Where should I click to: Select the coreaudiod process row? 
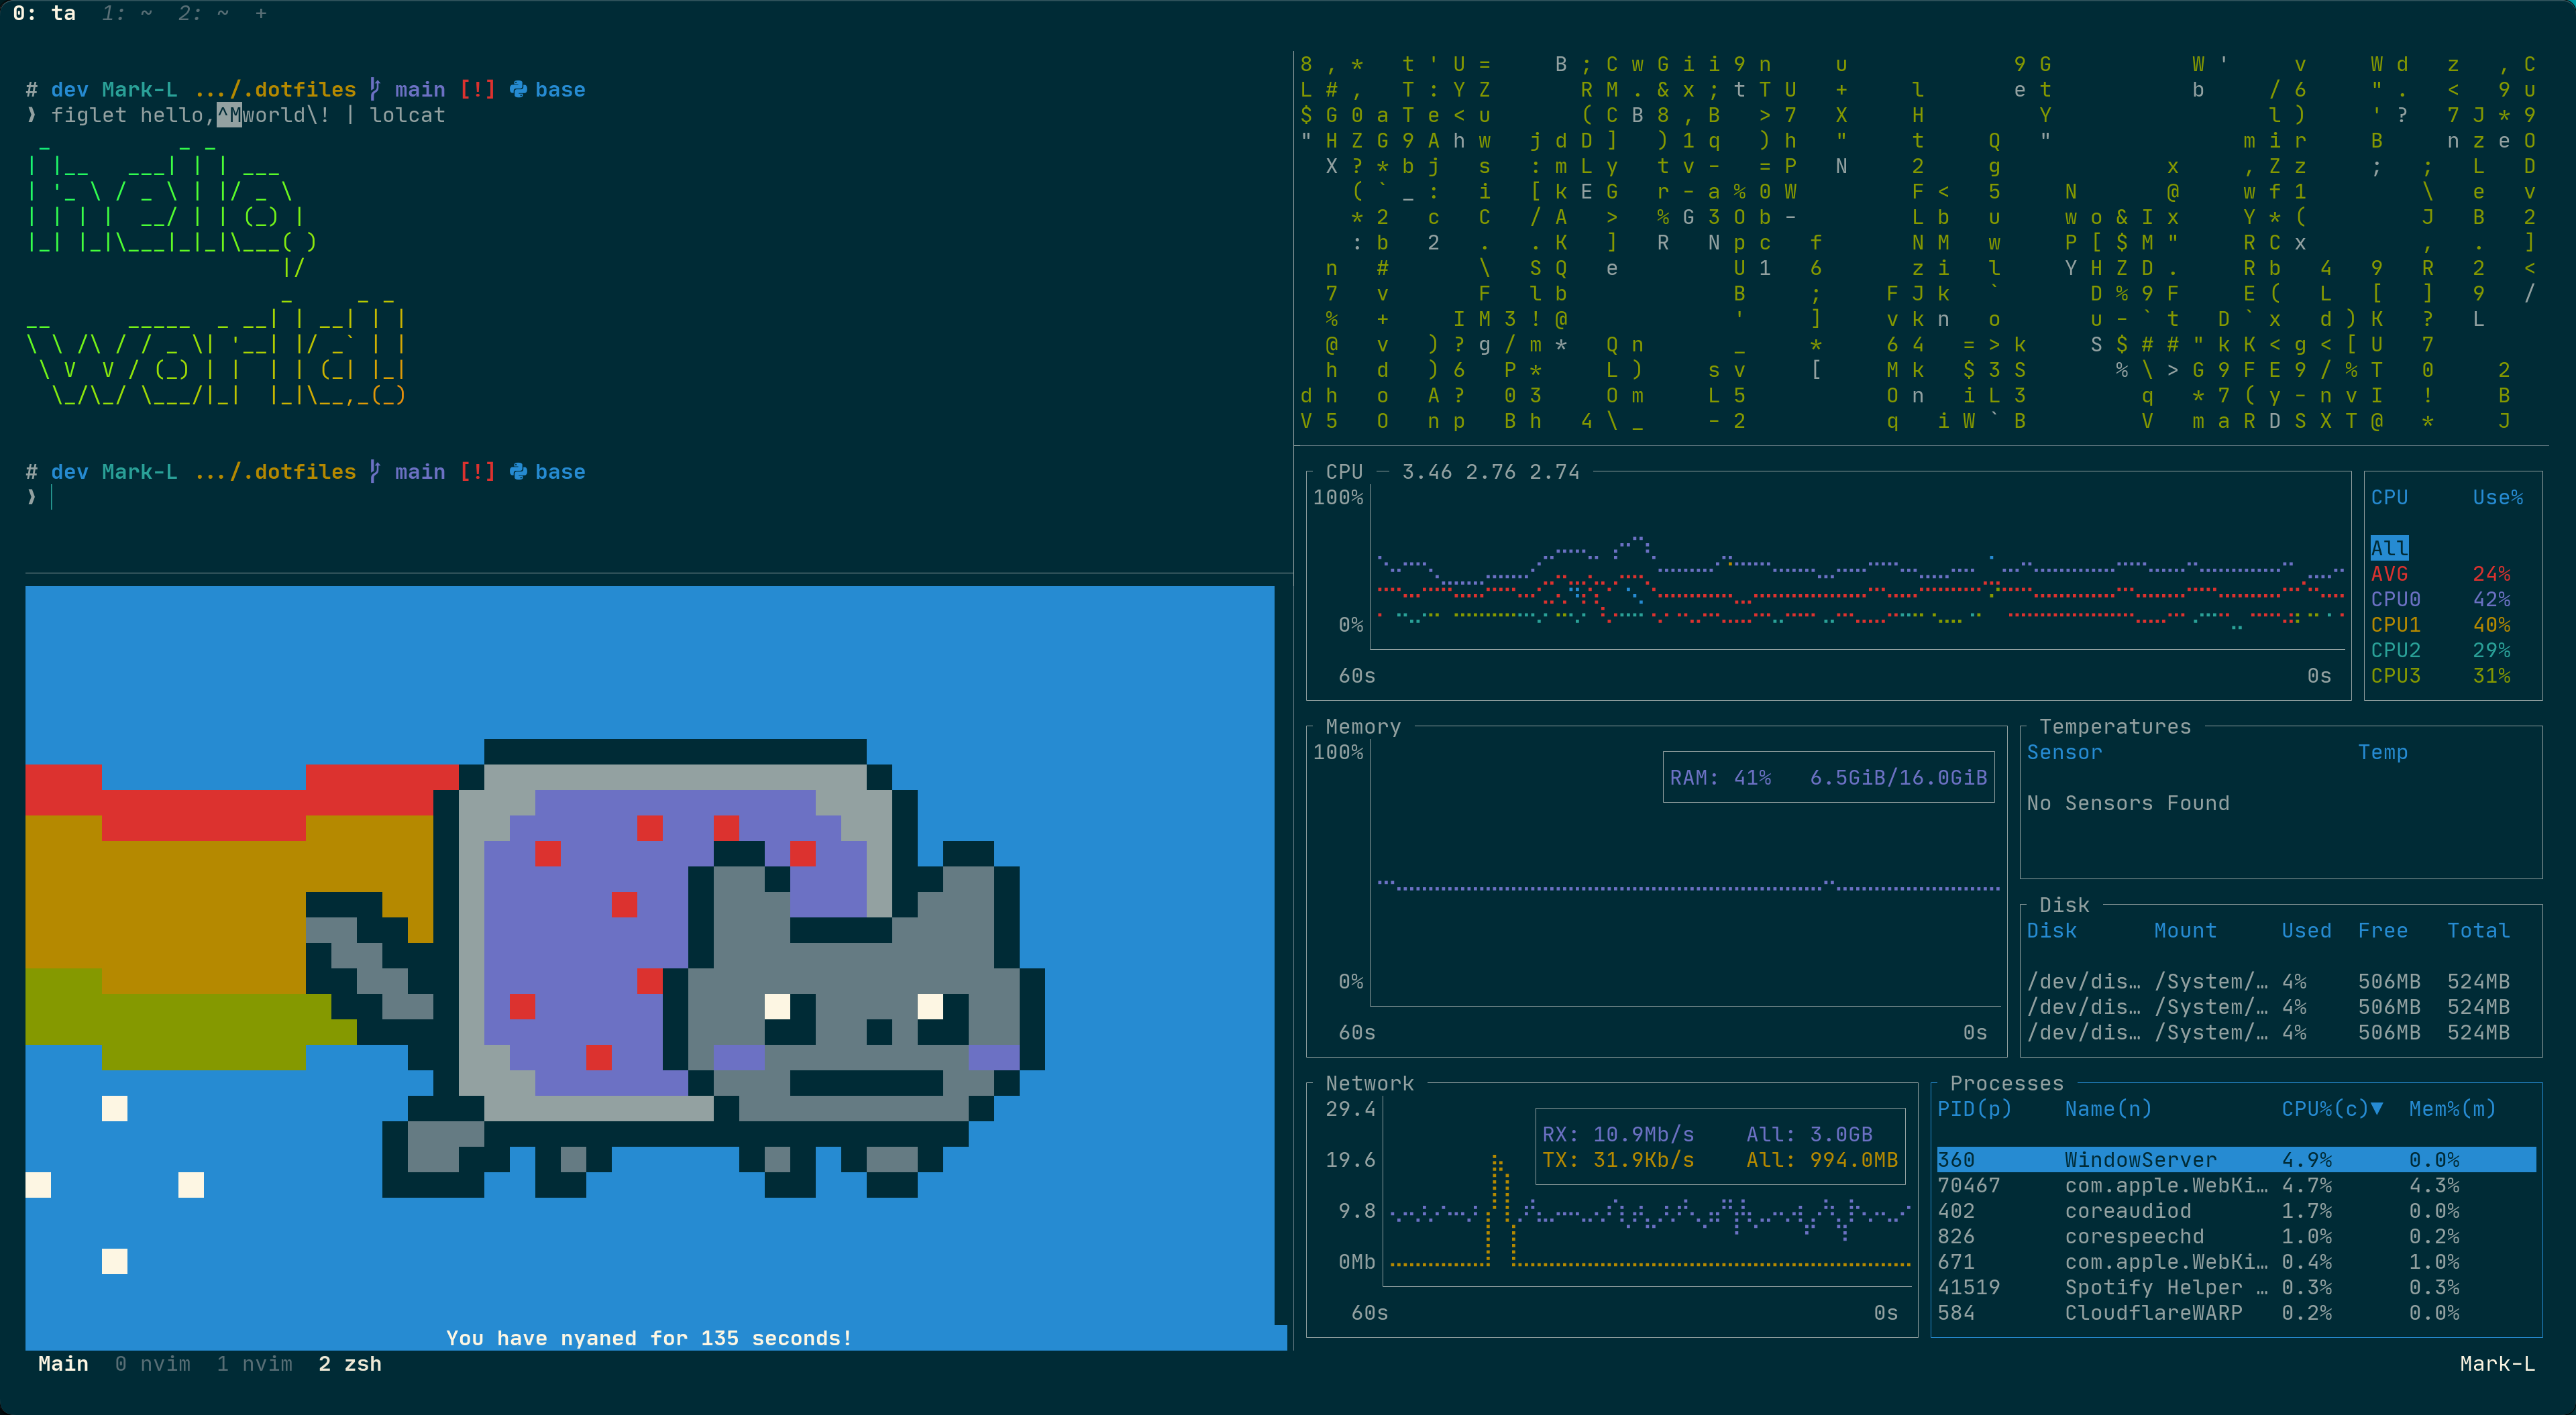pyautogui.click(x=2127, y=1211)
